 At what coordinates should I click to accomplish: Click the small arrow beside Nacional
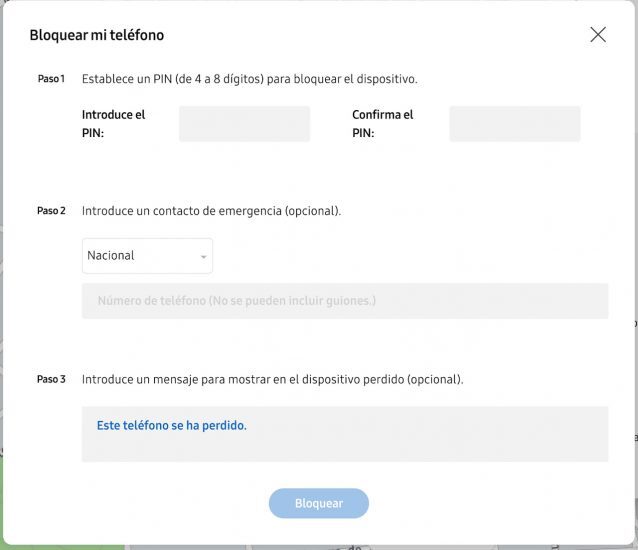203,257
